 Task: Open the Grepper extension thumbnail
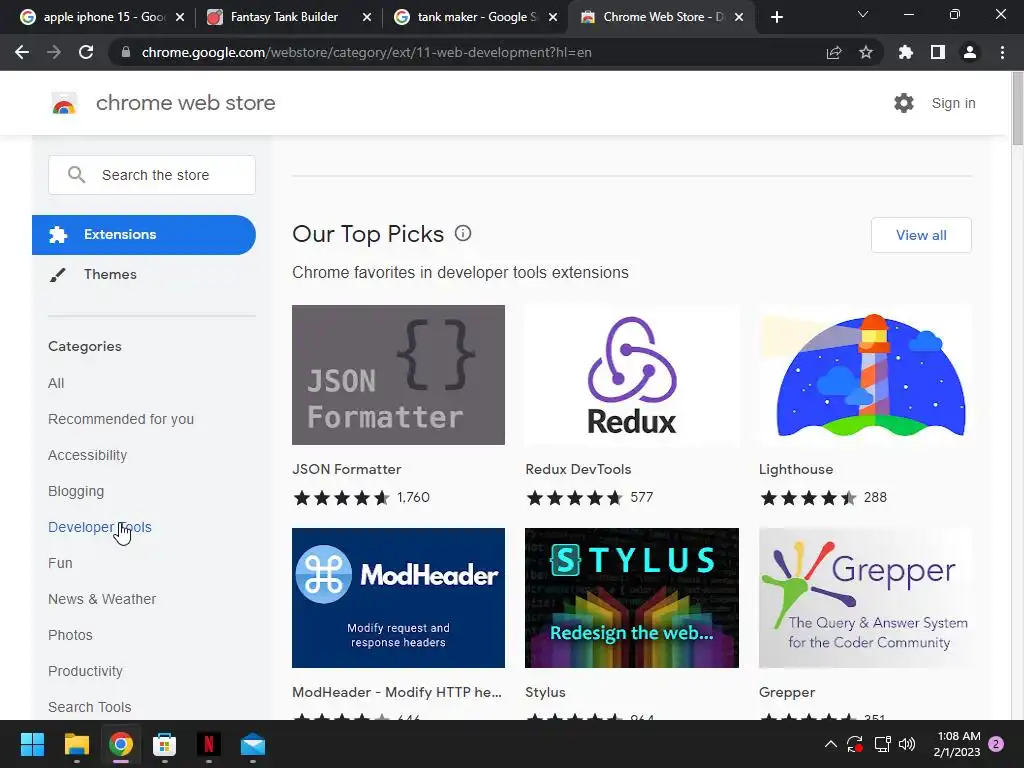pyautogui.click(x=865, y=598)
